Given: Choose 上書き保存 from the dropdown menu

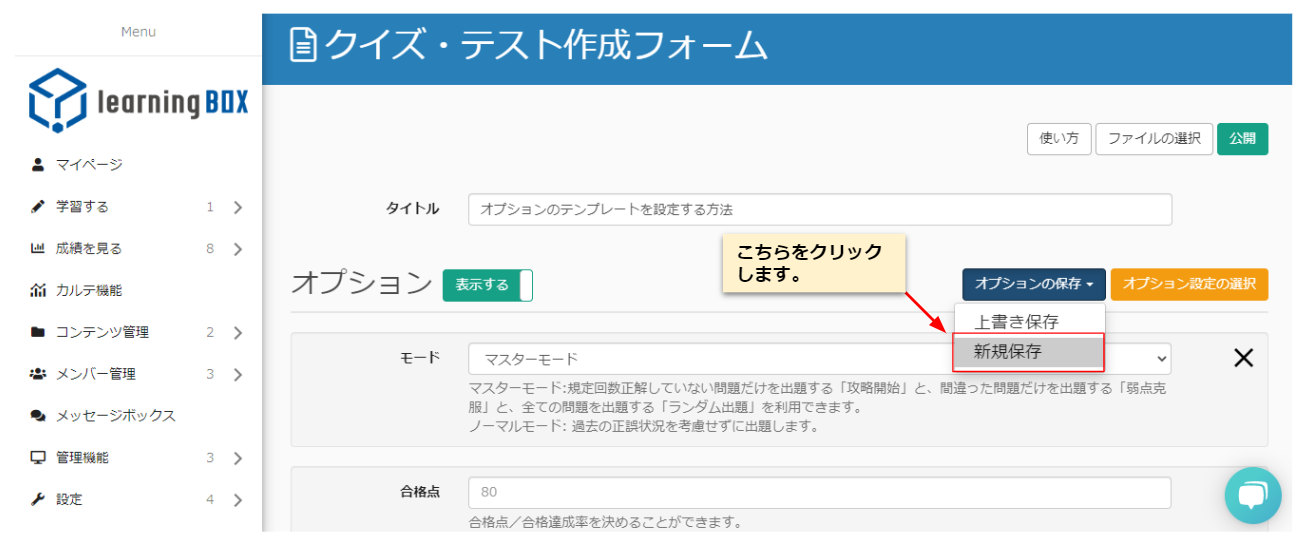Looking at the screenshot, I should [1016, 322].
